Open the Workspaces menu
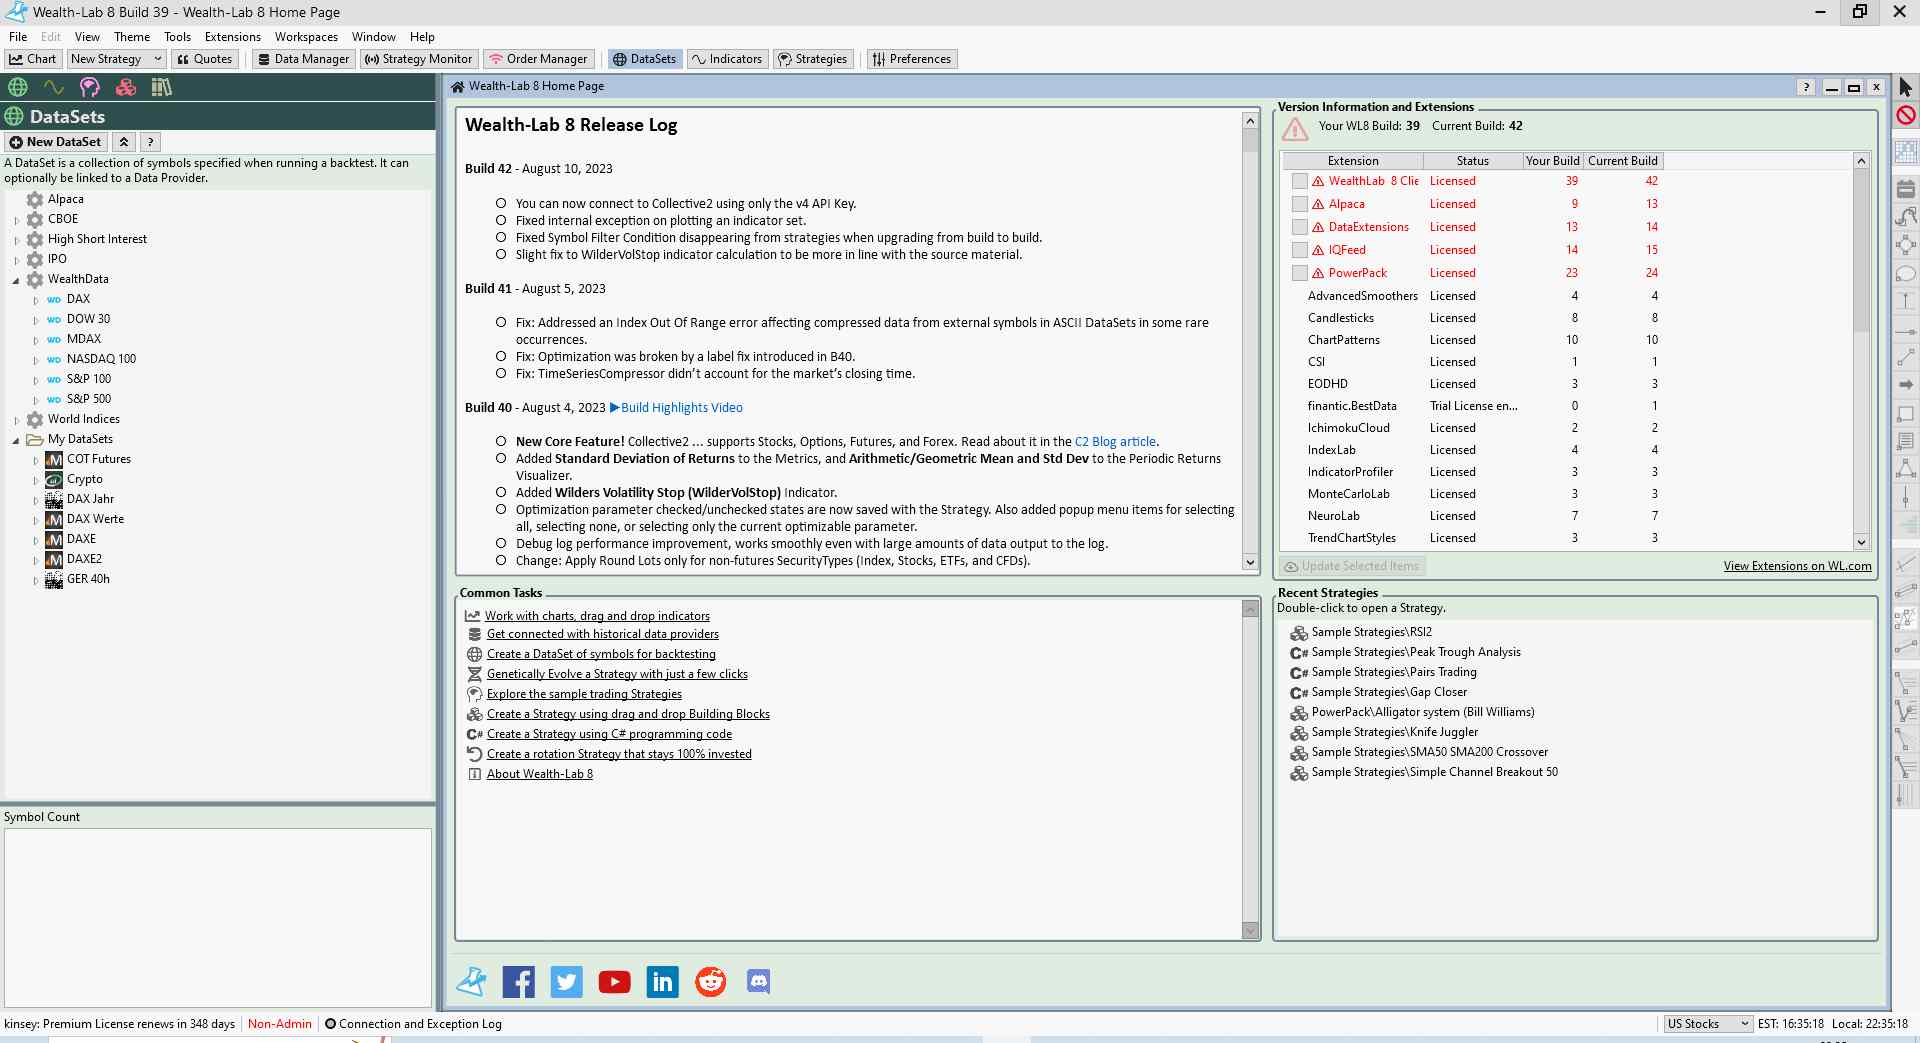Screen dimensions: 1920x1043 (x=306, y=36)
